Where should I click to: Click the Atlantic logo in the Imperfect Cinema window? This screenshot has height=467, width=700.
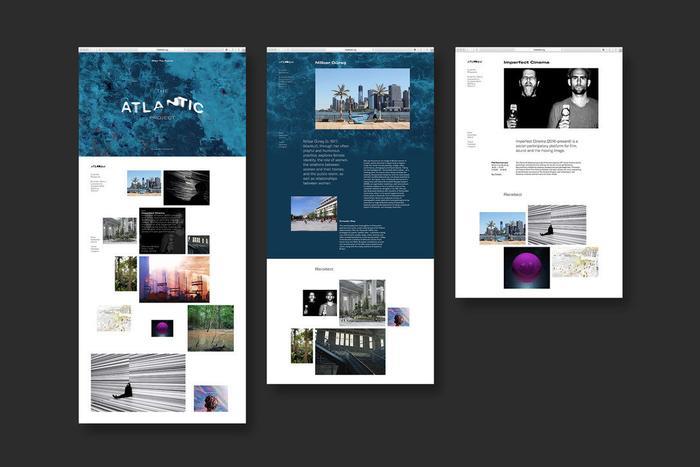coord(475,62)
